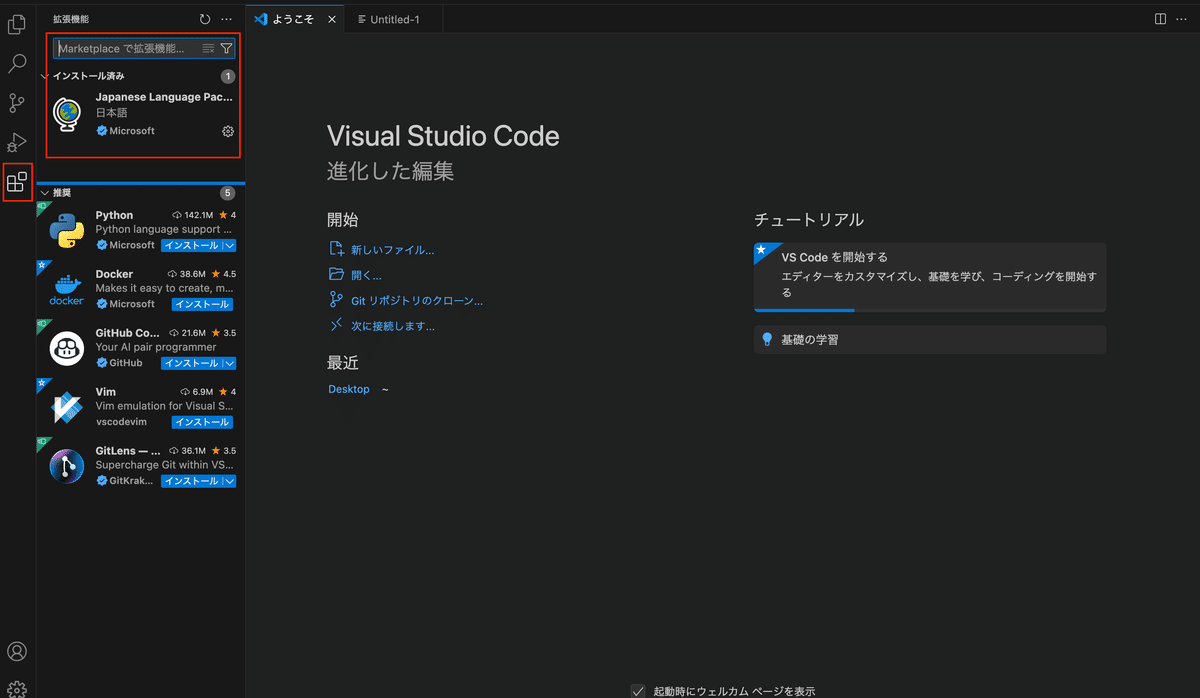Click the installed extensions count badge 1
Viewport: 1200px width, 698px height.
[x=228, y=76]
